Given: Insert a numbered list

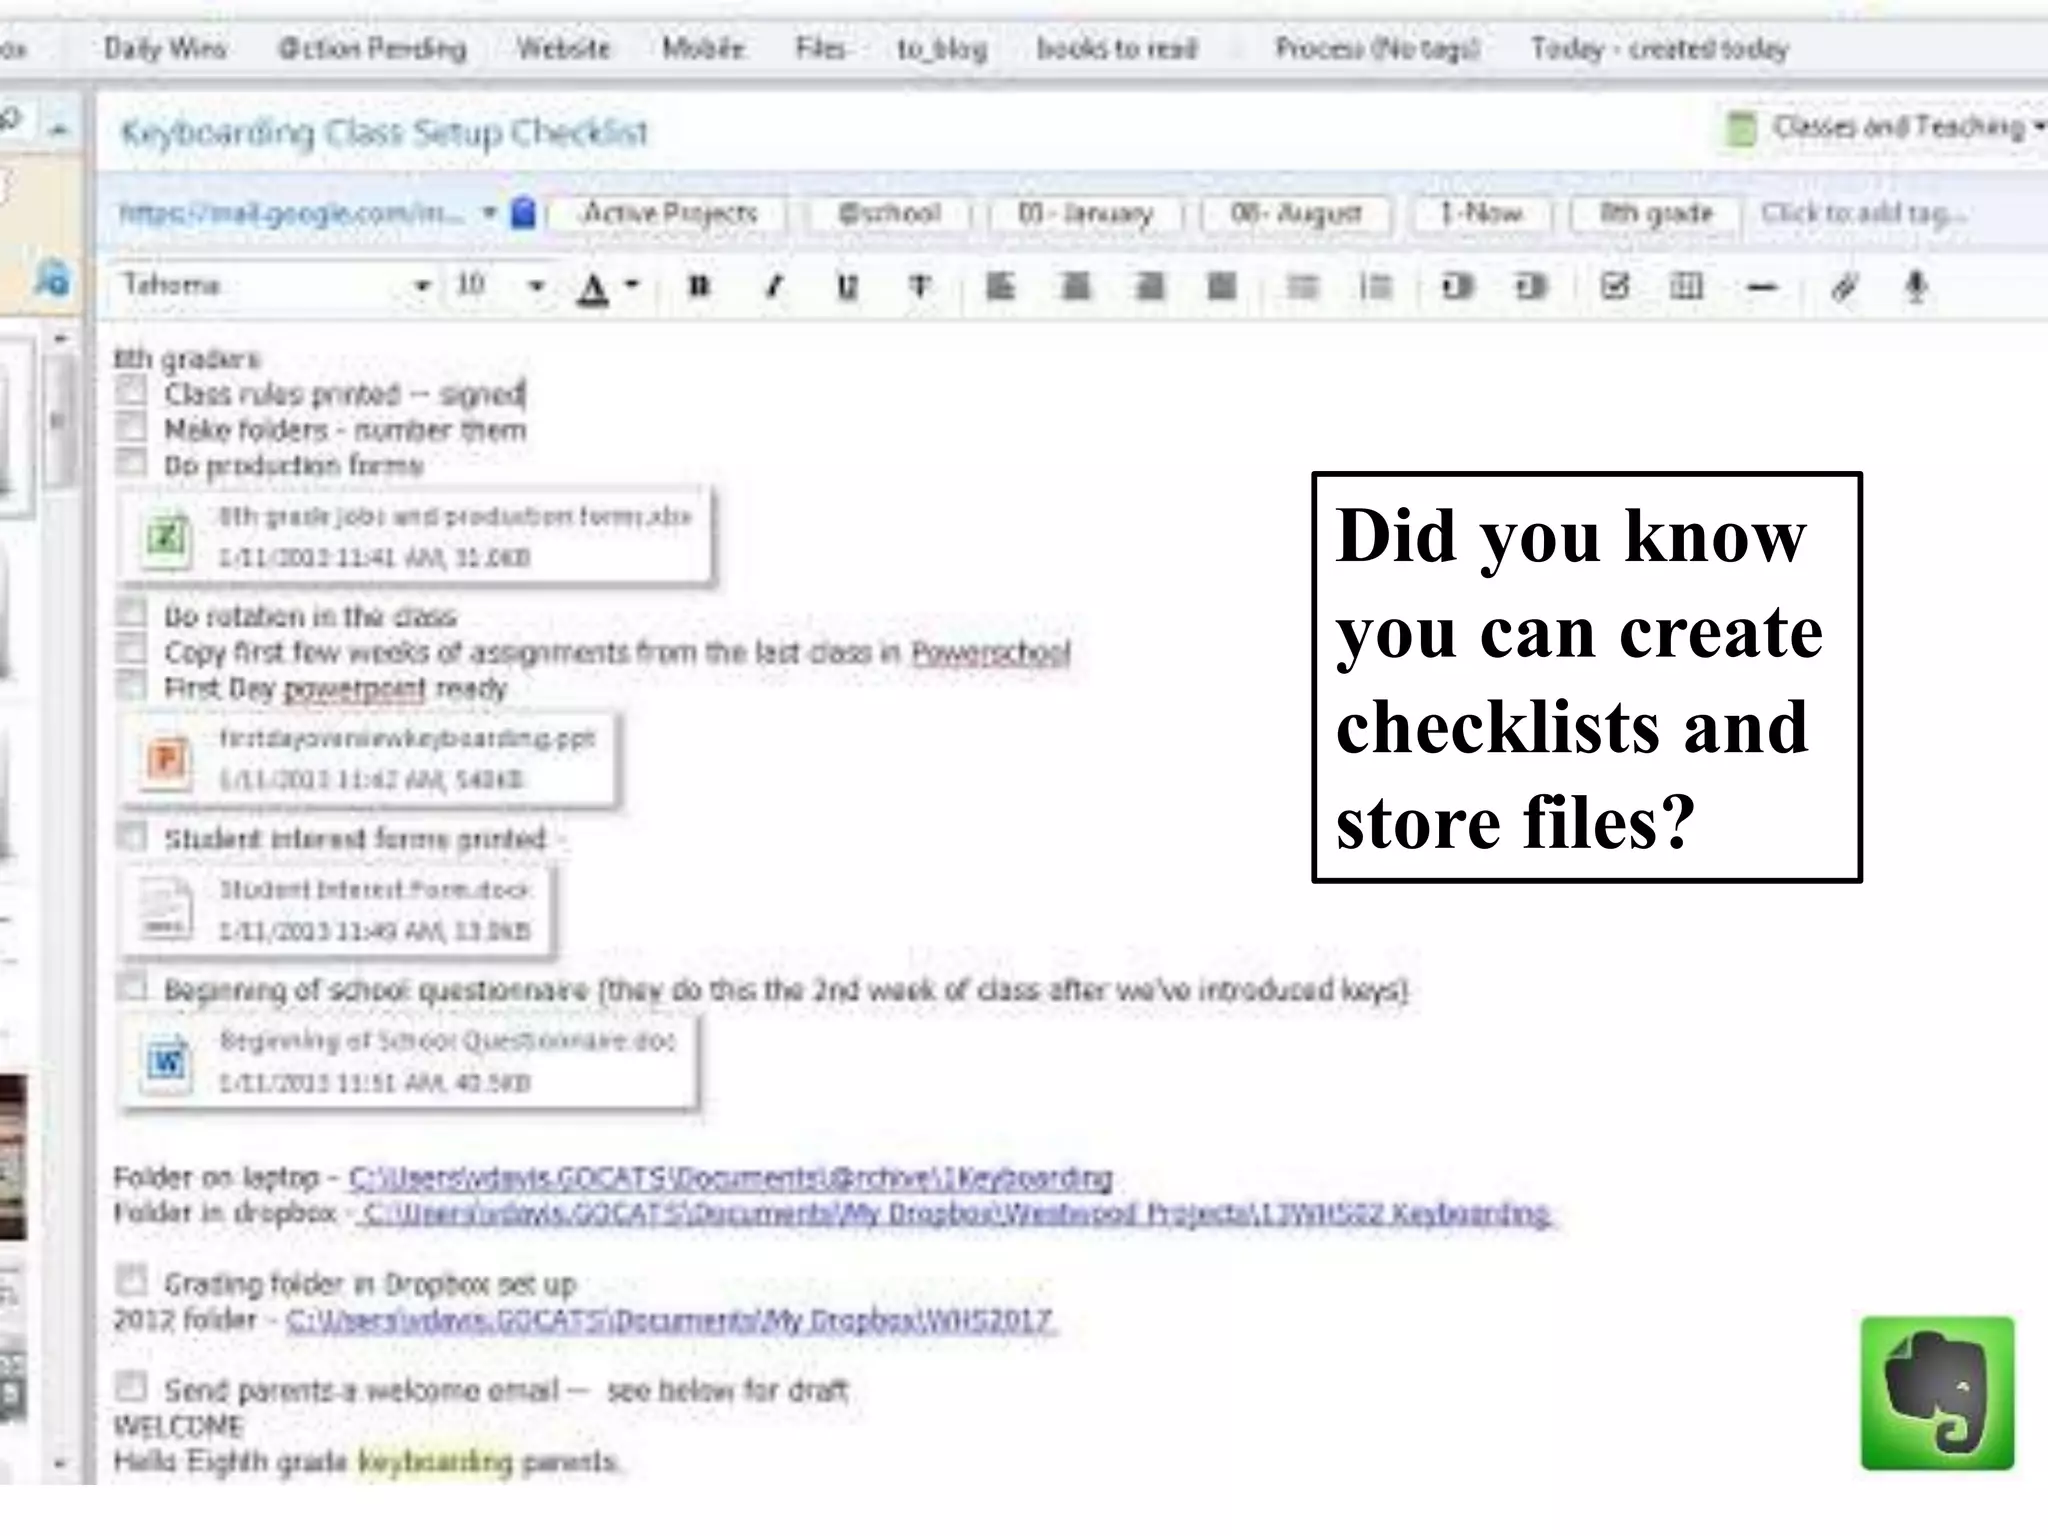Looking at the screenshot, I should pyautogui.click(x=1376, y=287).
